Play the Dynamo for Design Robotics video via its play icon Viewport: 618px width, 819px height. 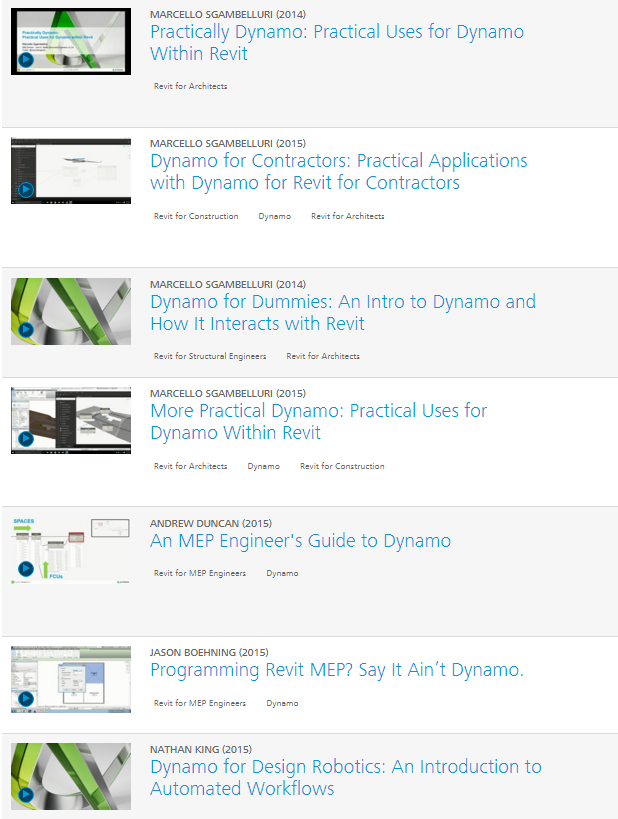coord(26,794)
